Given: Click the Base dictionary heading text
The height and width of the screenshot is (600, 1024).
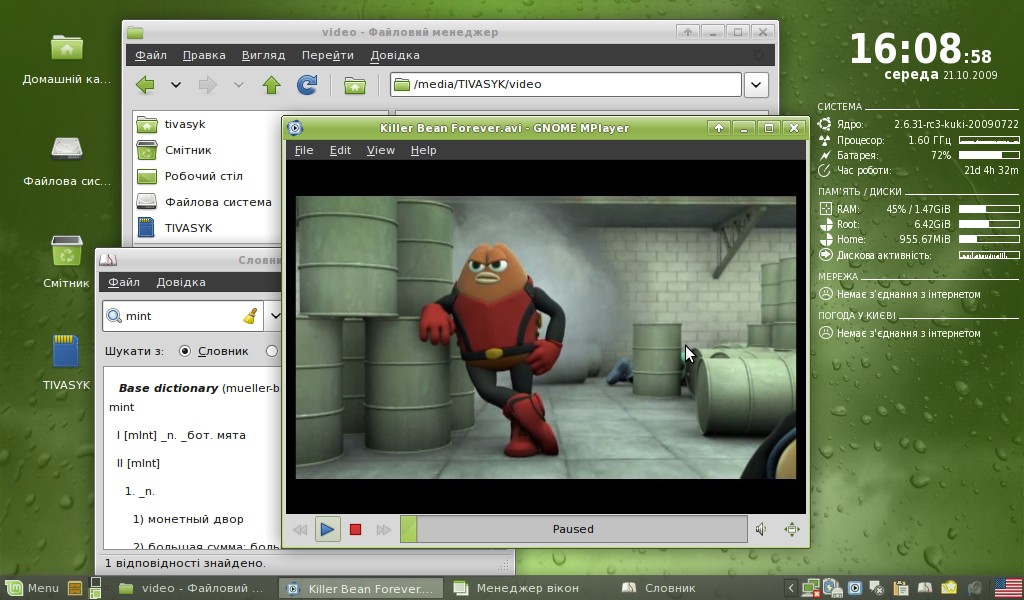Looking at the screenshot, I should click(168, 388).
